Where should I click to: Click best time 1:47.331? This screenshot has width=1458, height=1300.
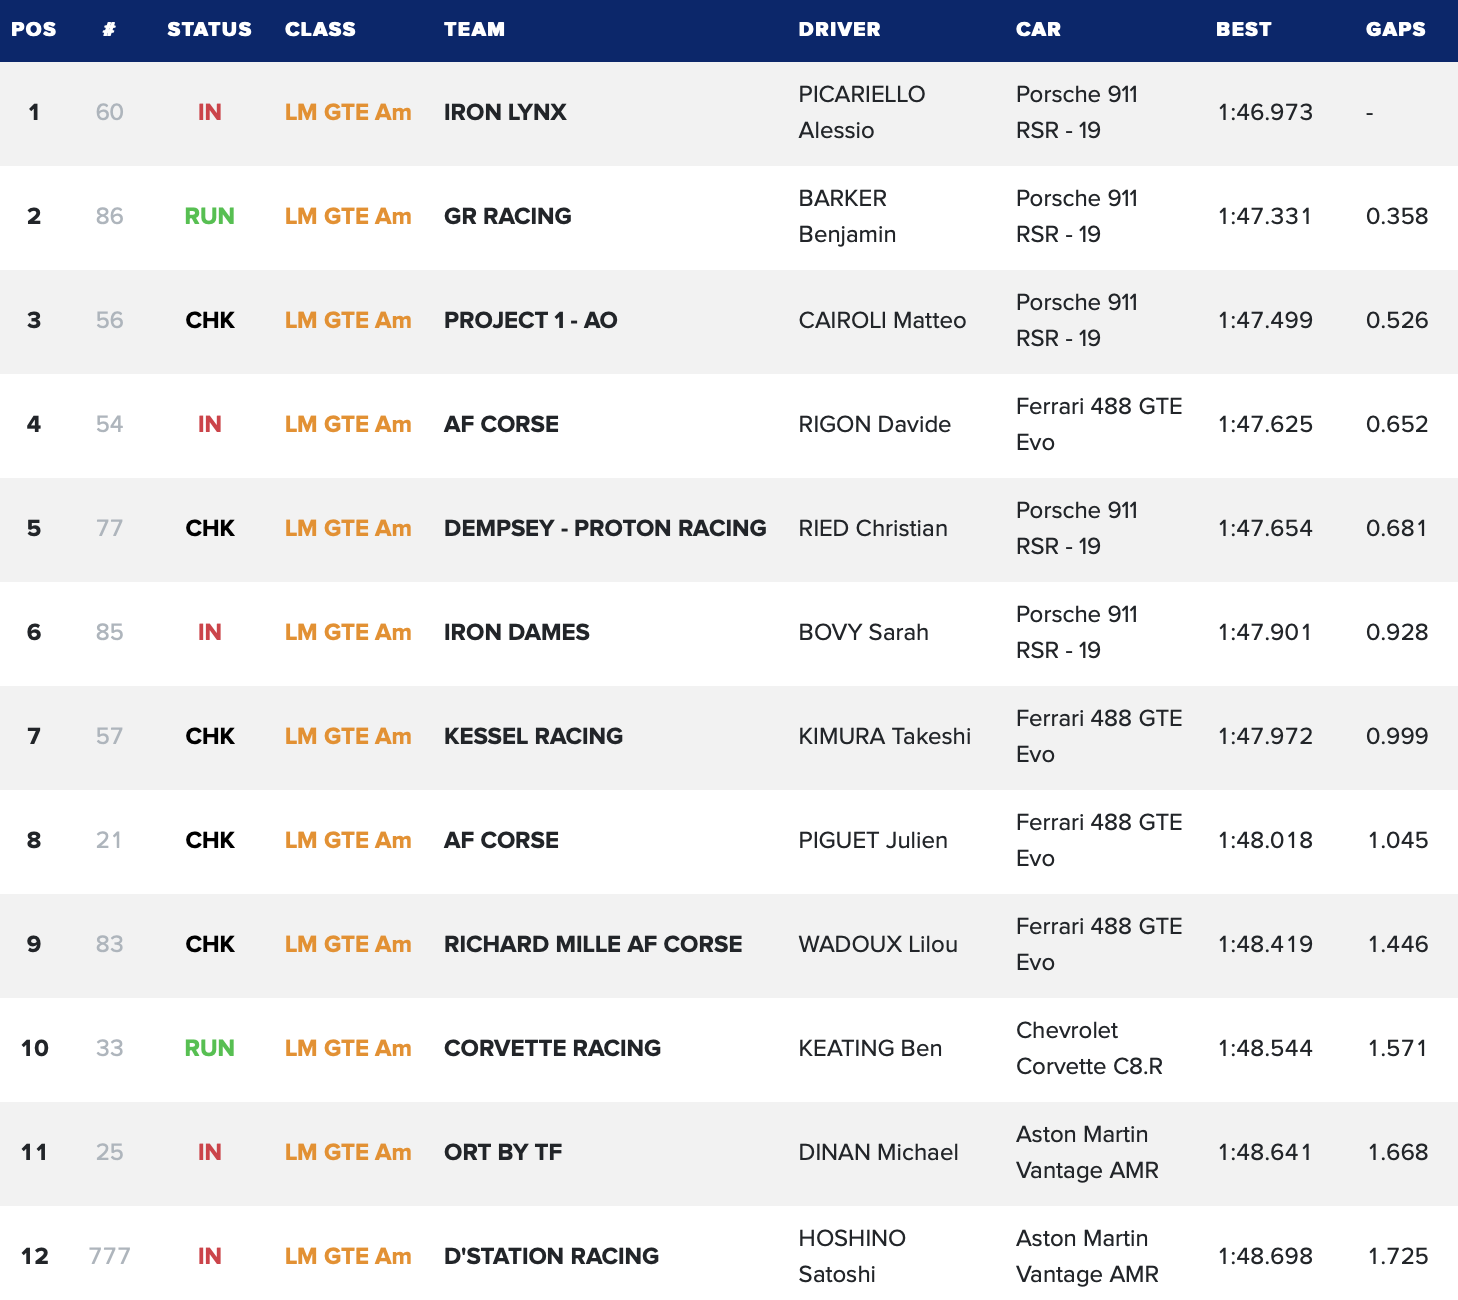(1265, 216)
